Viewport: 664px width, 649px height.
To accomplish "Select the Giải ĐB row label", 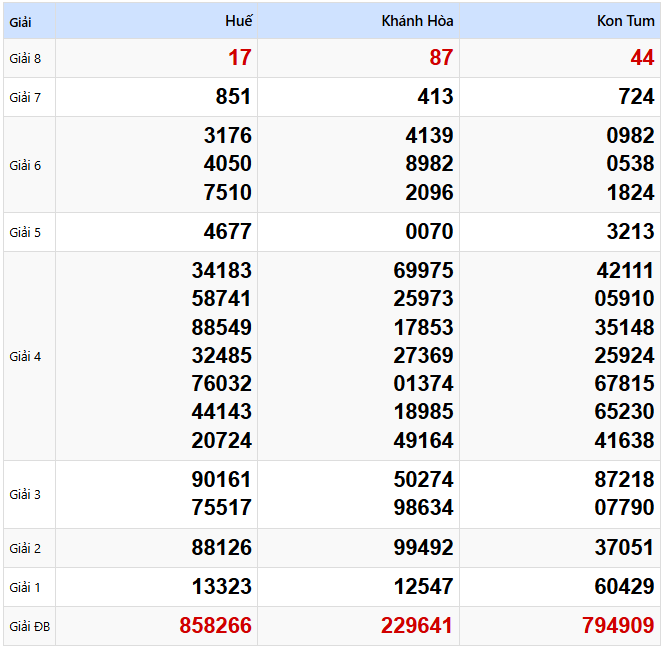I will coord(29,627).
